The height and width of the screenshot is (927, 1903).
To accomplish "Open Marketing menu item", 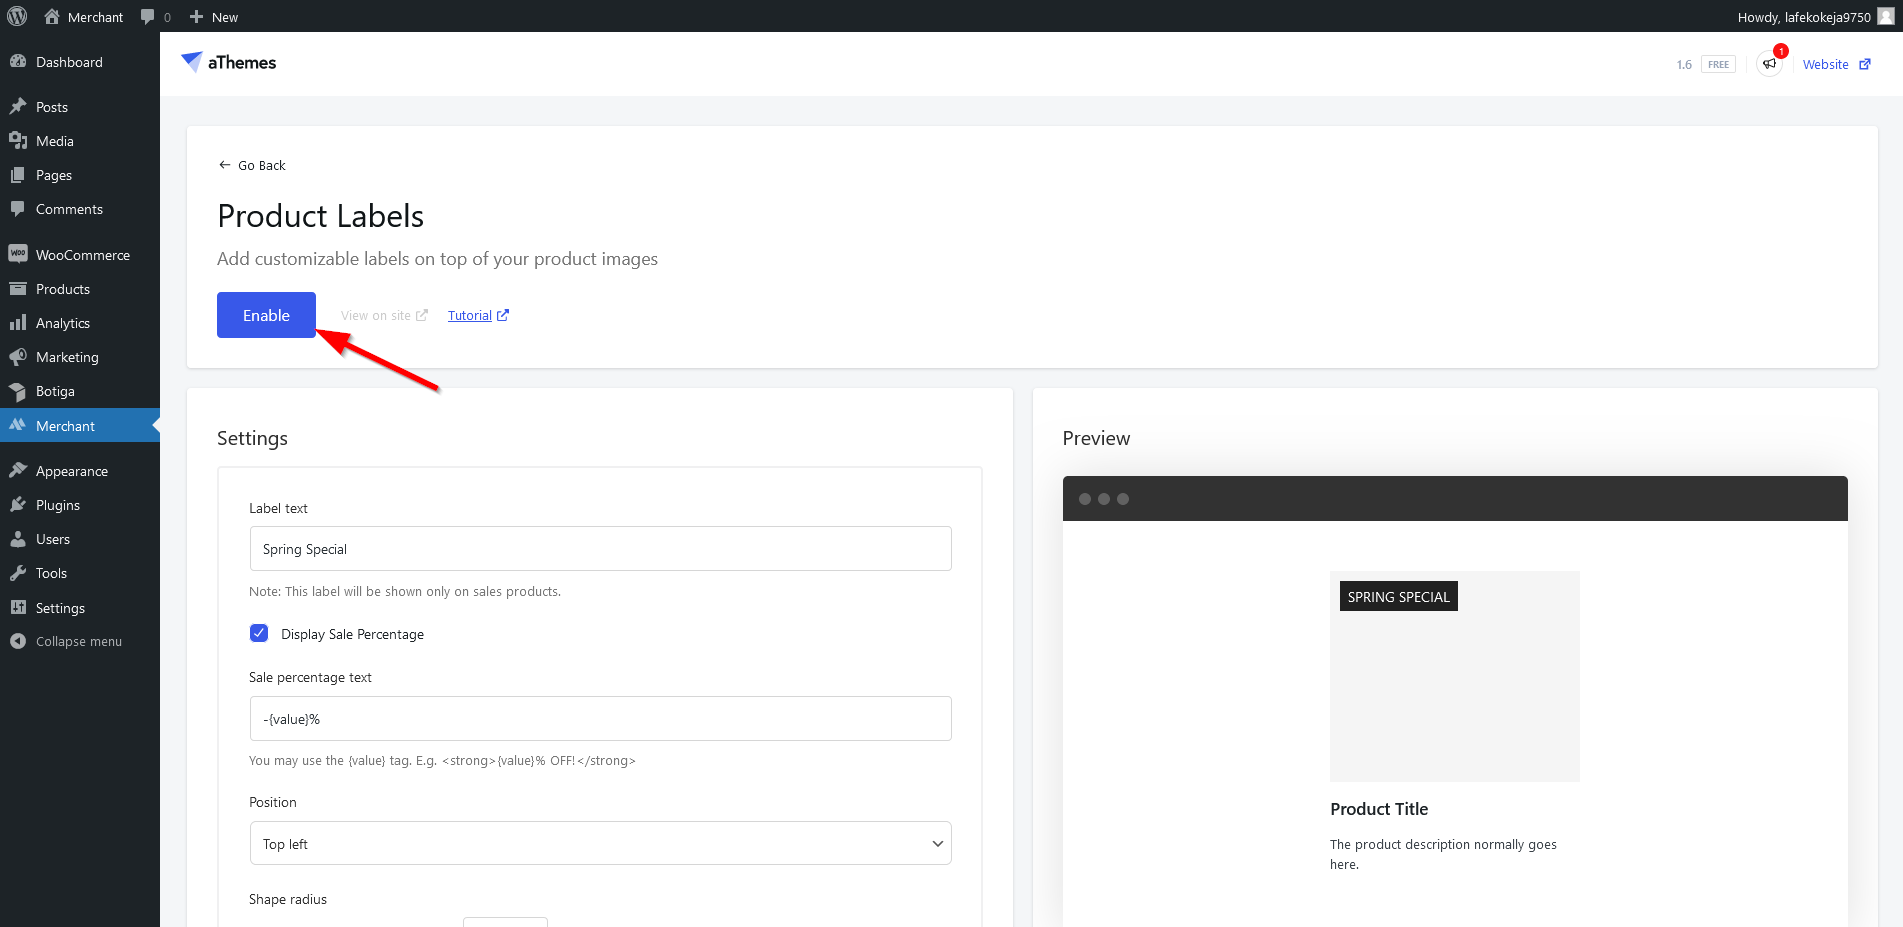I will point(80,357).
